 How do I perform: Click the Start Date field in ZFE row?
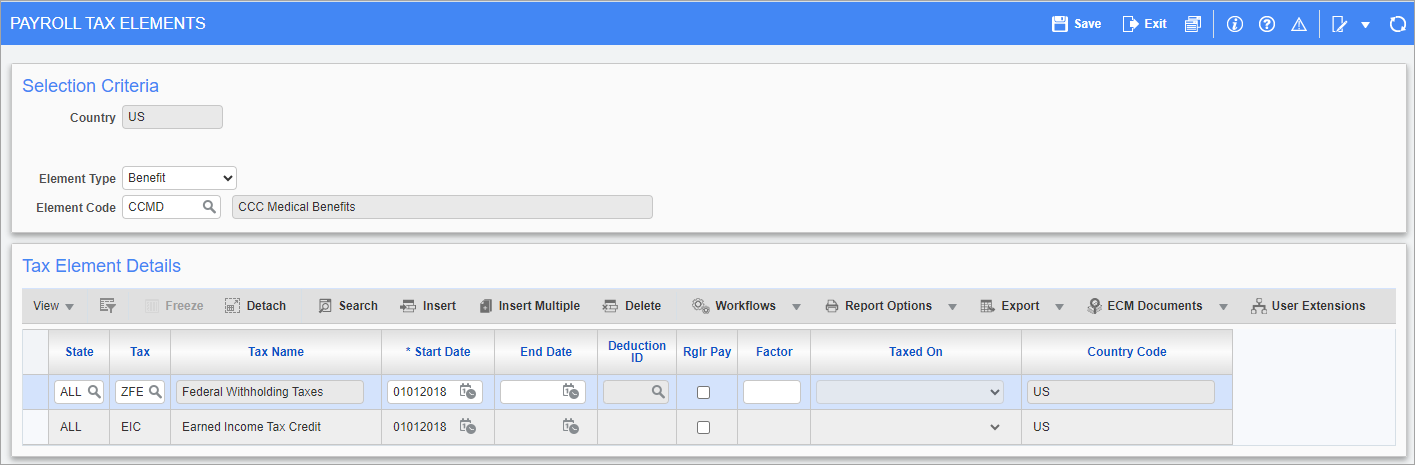tap(435, 392)
